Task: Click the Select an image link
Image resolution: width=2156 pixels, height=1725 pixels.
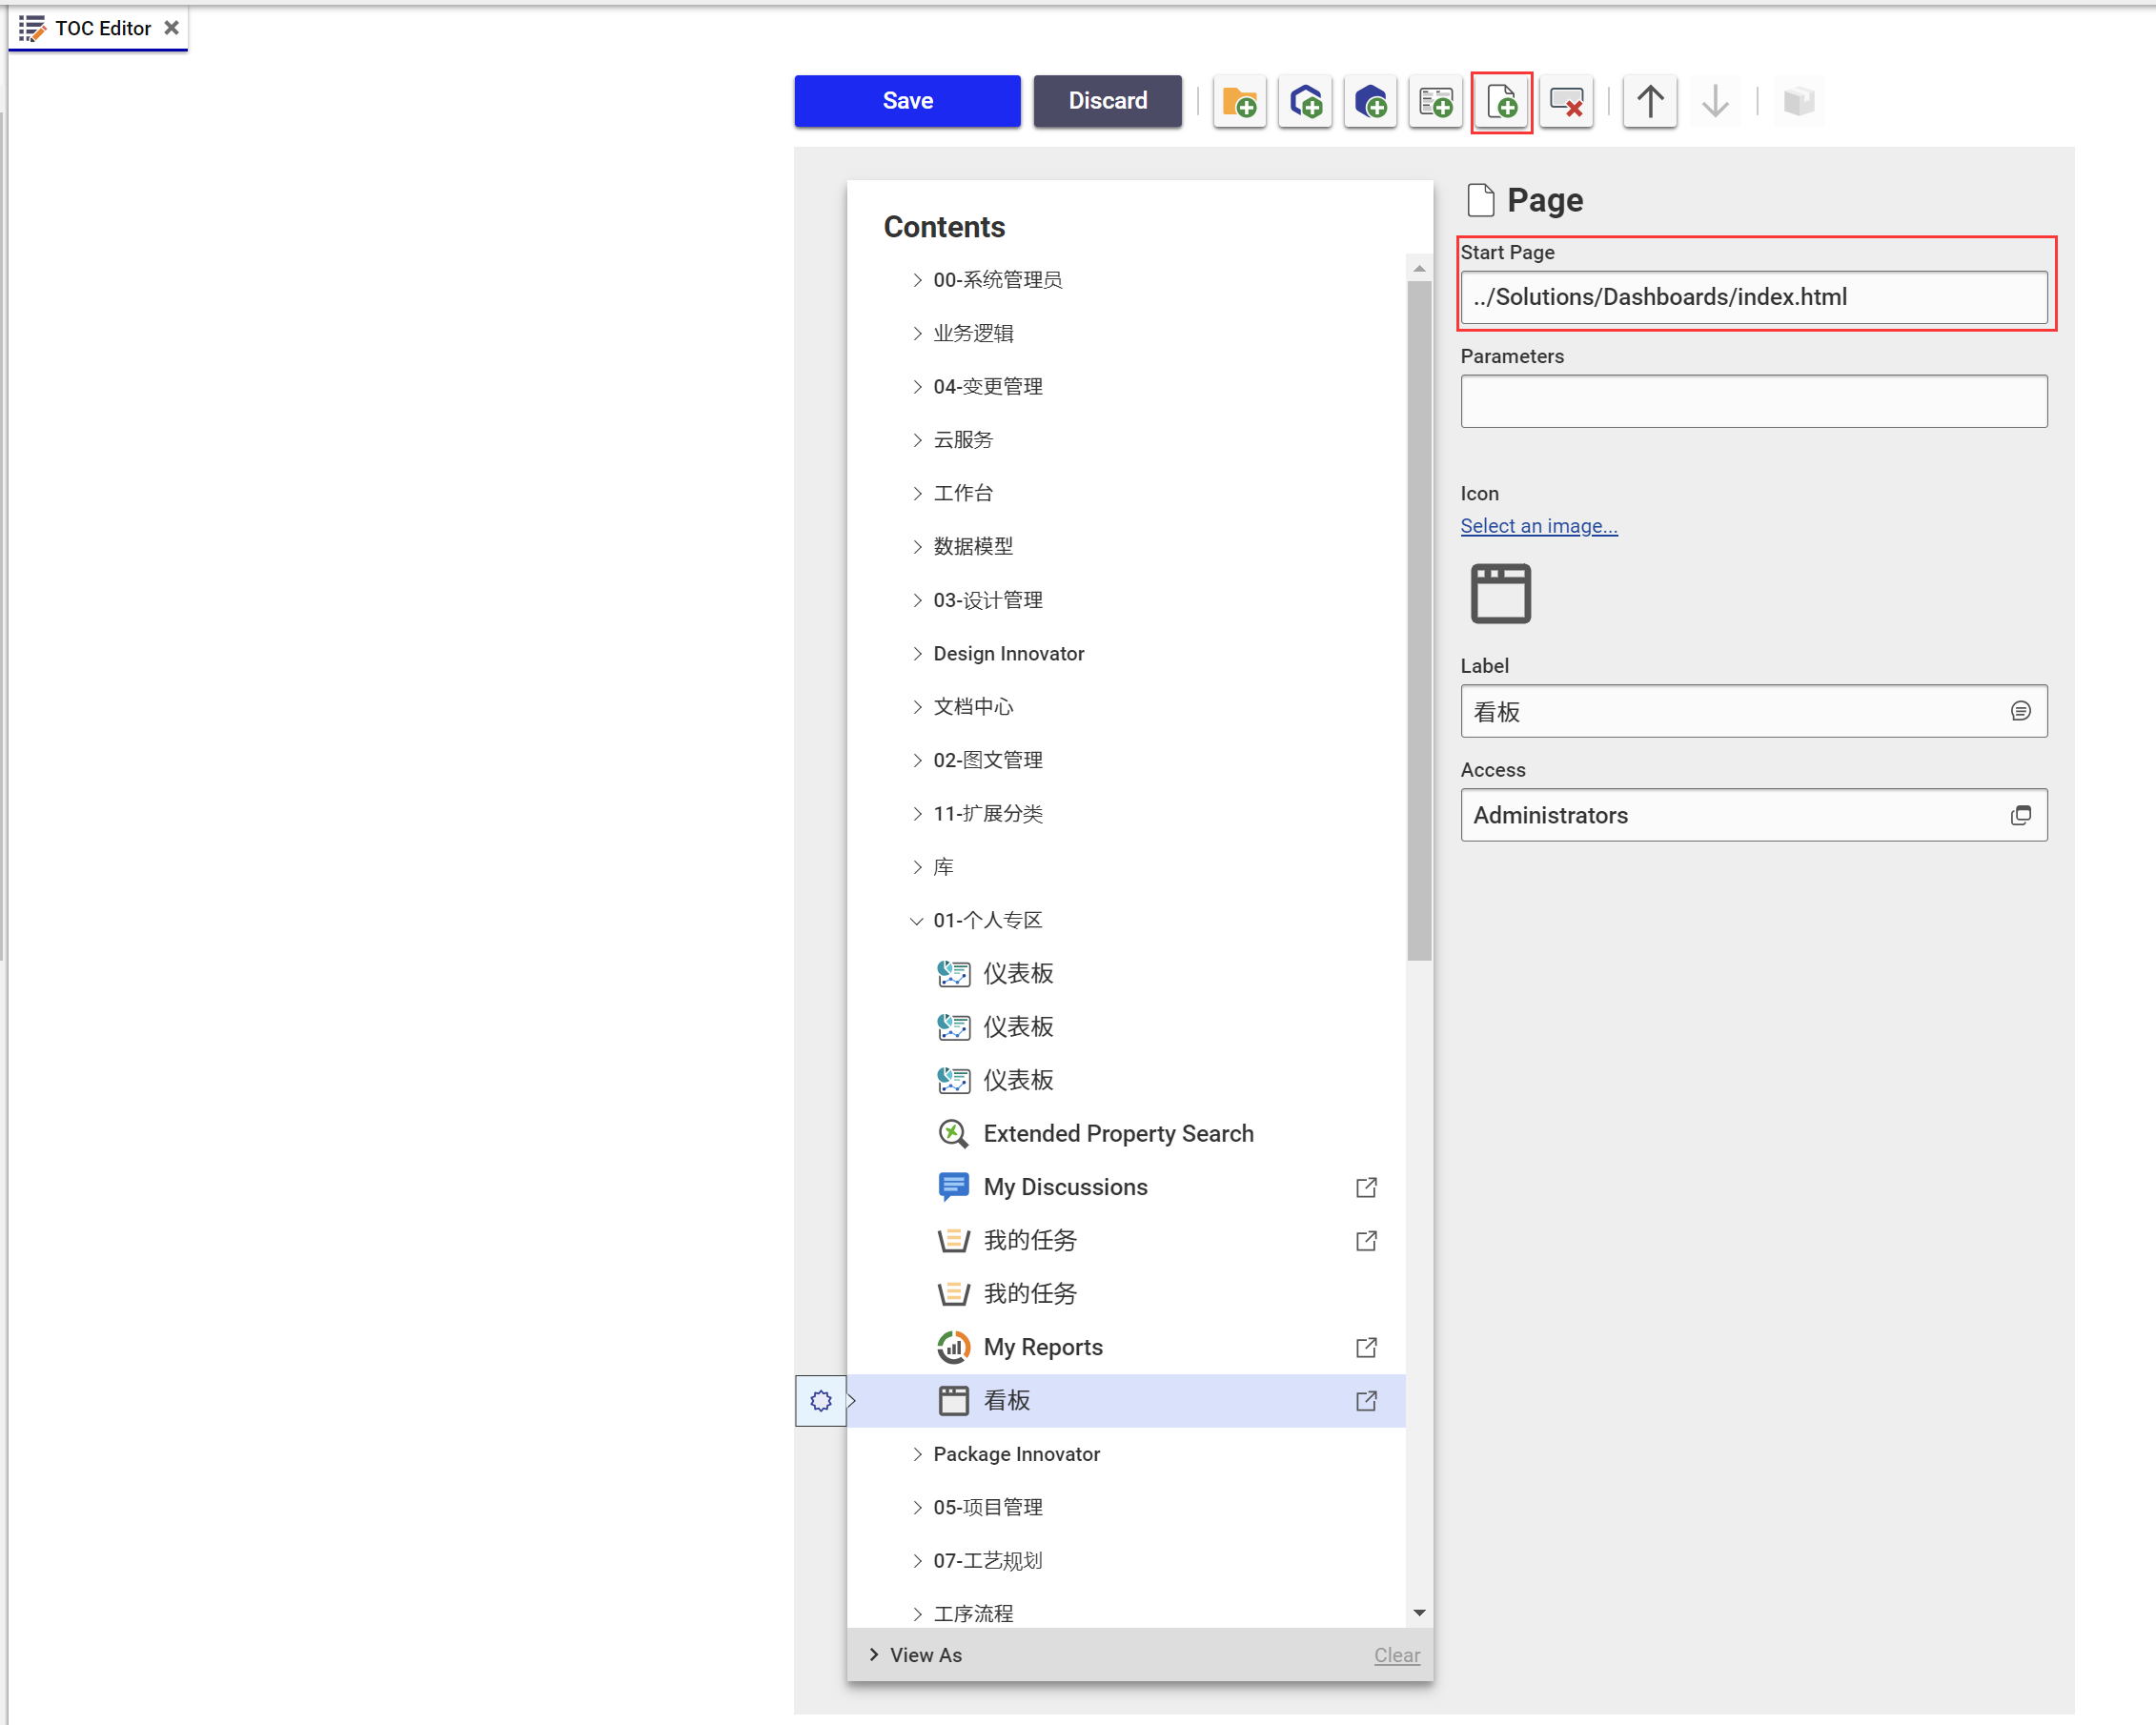Action: [x=1538, y=526]
